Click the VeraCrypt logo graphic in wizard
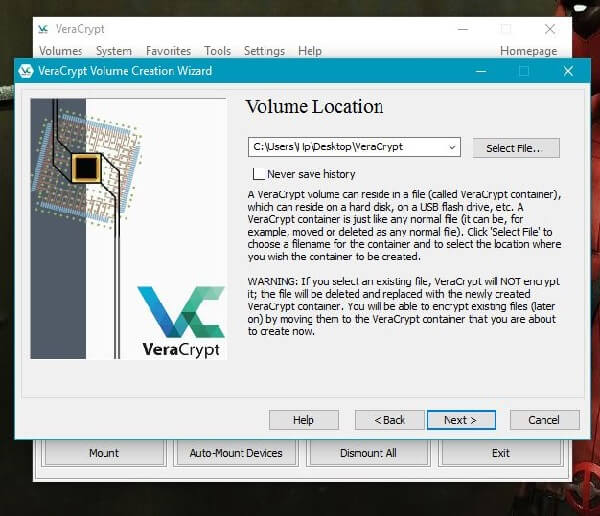This screenshot has height=516, width=600. pos(181,322)
